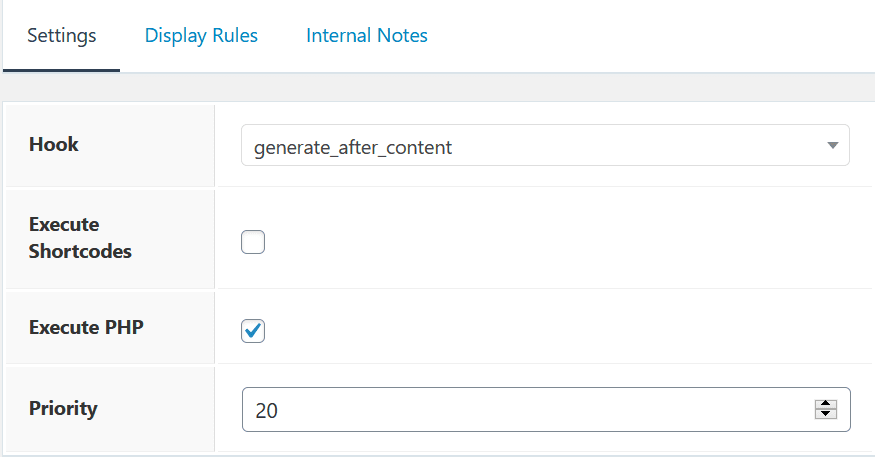Click the Hook field label
This screenshot has width=875, height=457.
click(x=54, y=145)
